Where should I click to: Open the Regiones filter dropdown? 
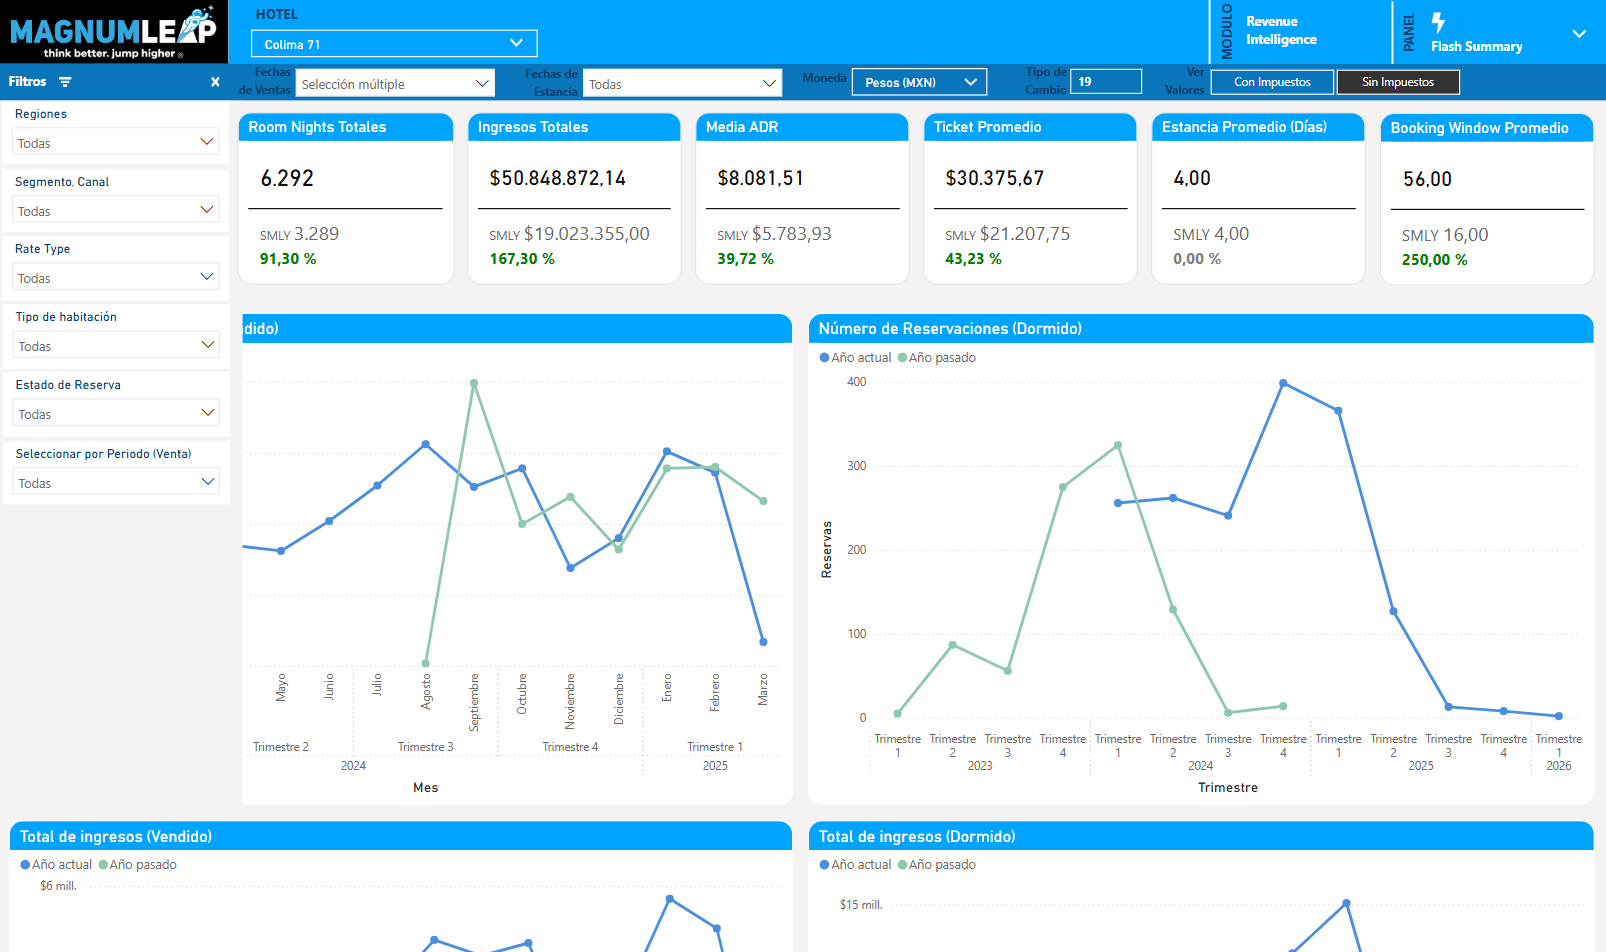116,142
